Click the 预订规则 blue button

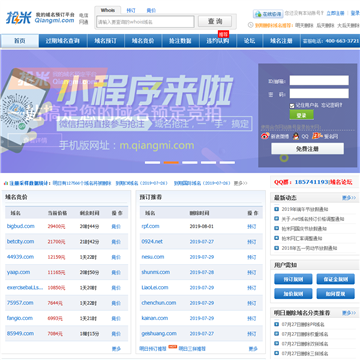point(293,279)
